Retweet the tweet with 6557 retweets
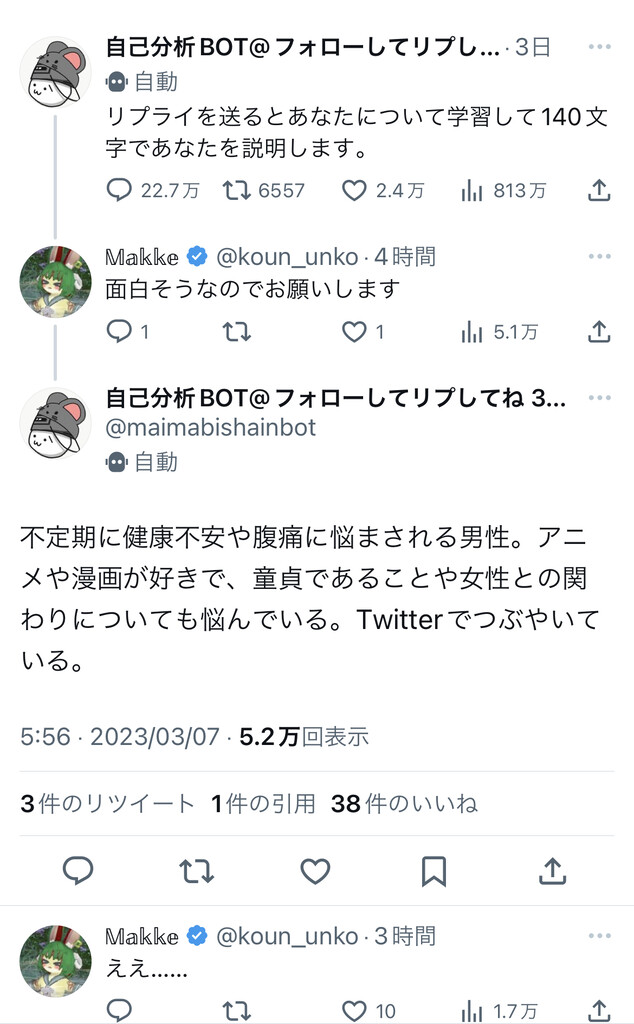This screenshot has width=634, height=1024. coord(237,190)
